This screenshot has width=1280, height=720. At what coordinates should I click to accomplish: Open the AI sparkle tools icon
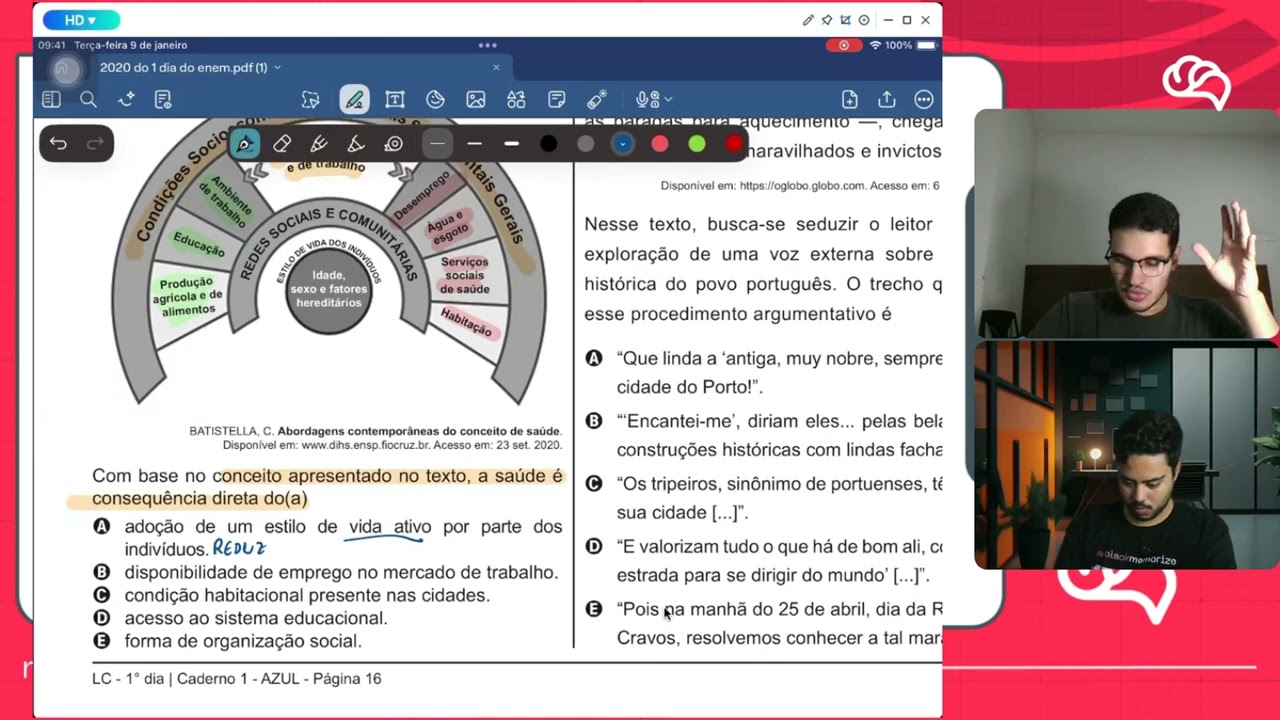click(126, 99)
